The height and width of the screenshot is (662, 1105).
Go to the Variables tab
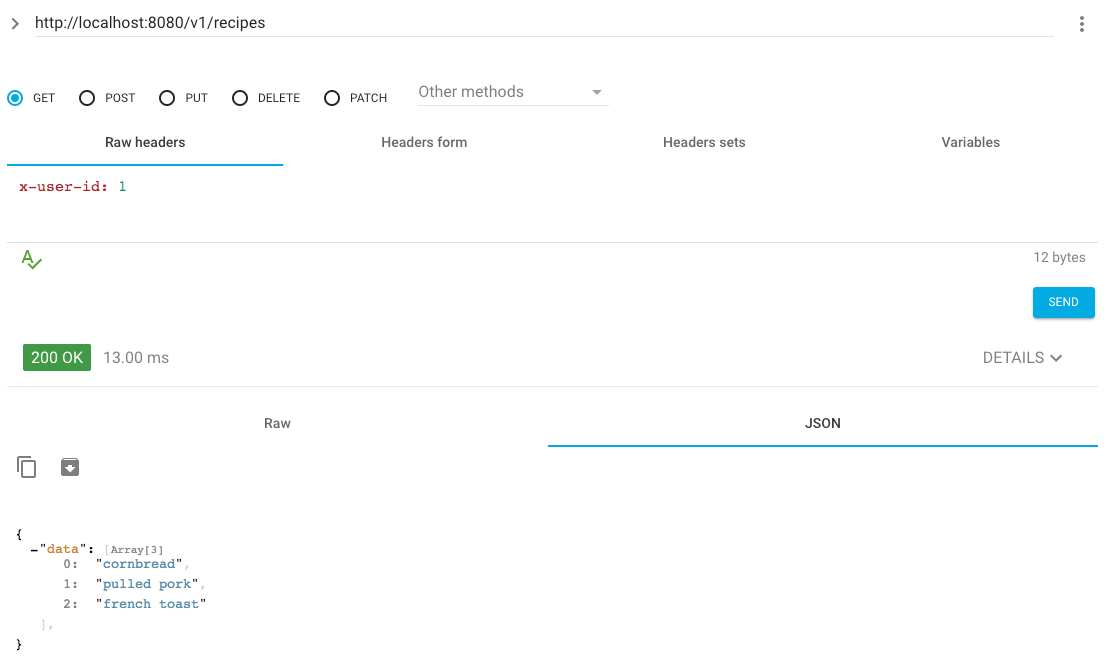(x=970, y=142)
